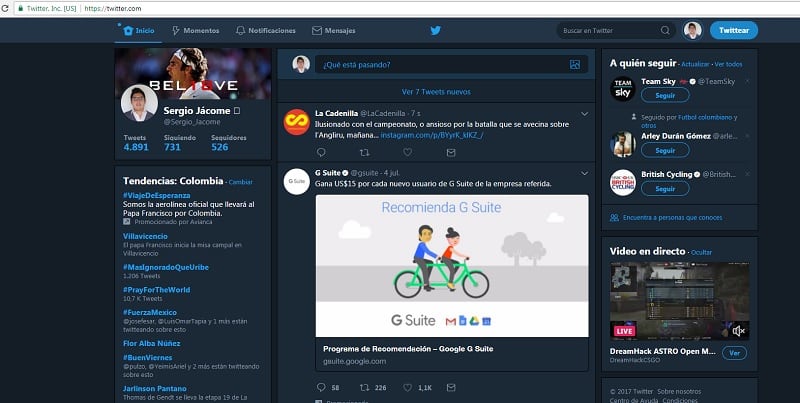Open the Sergio Jácome profile name link
Image resolution: width=800 pixels, height=403 pixels.
[x=197, y=111]
